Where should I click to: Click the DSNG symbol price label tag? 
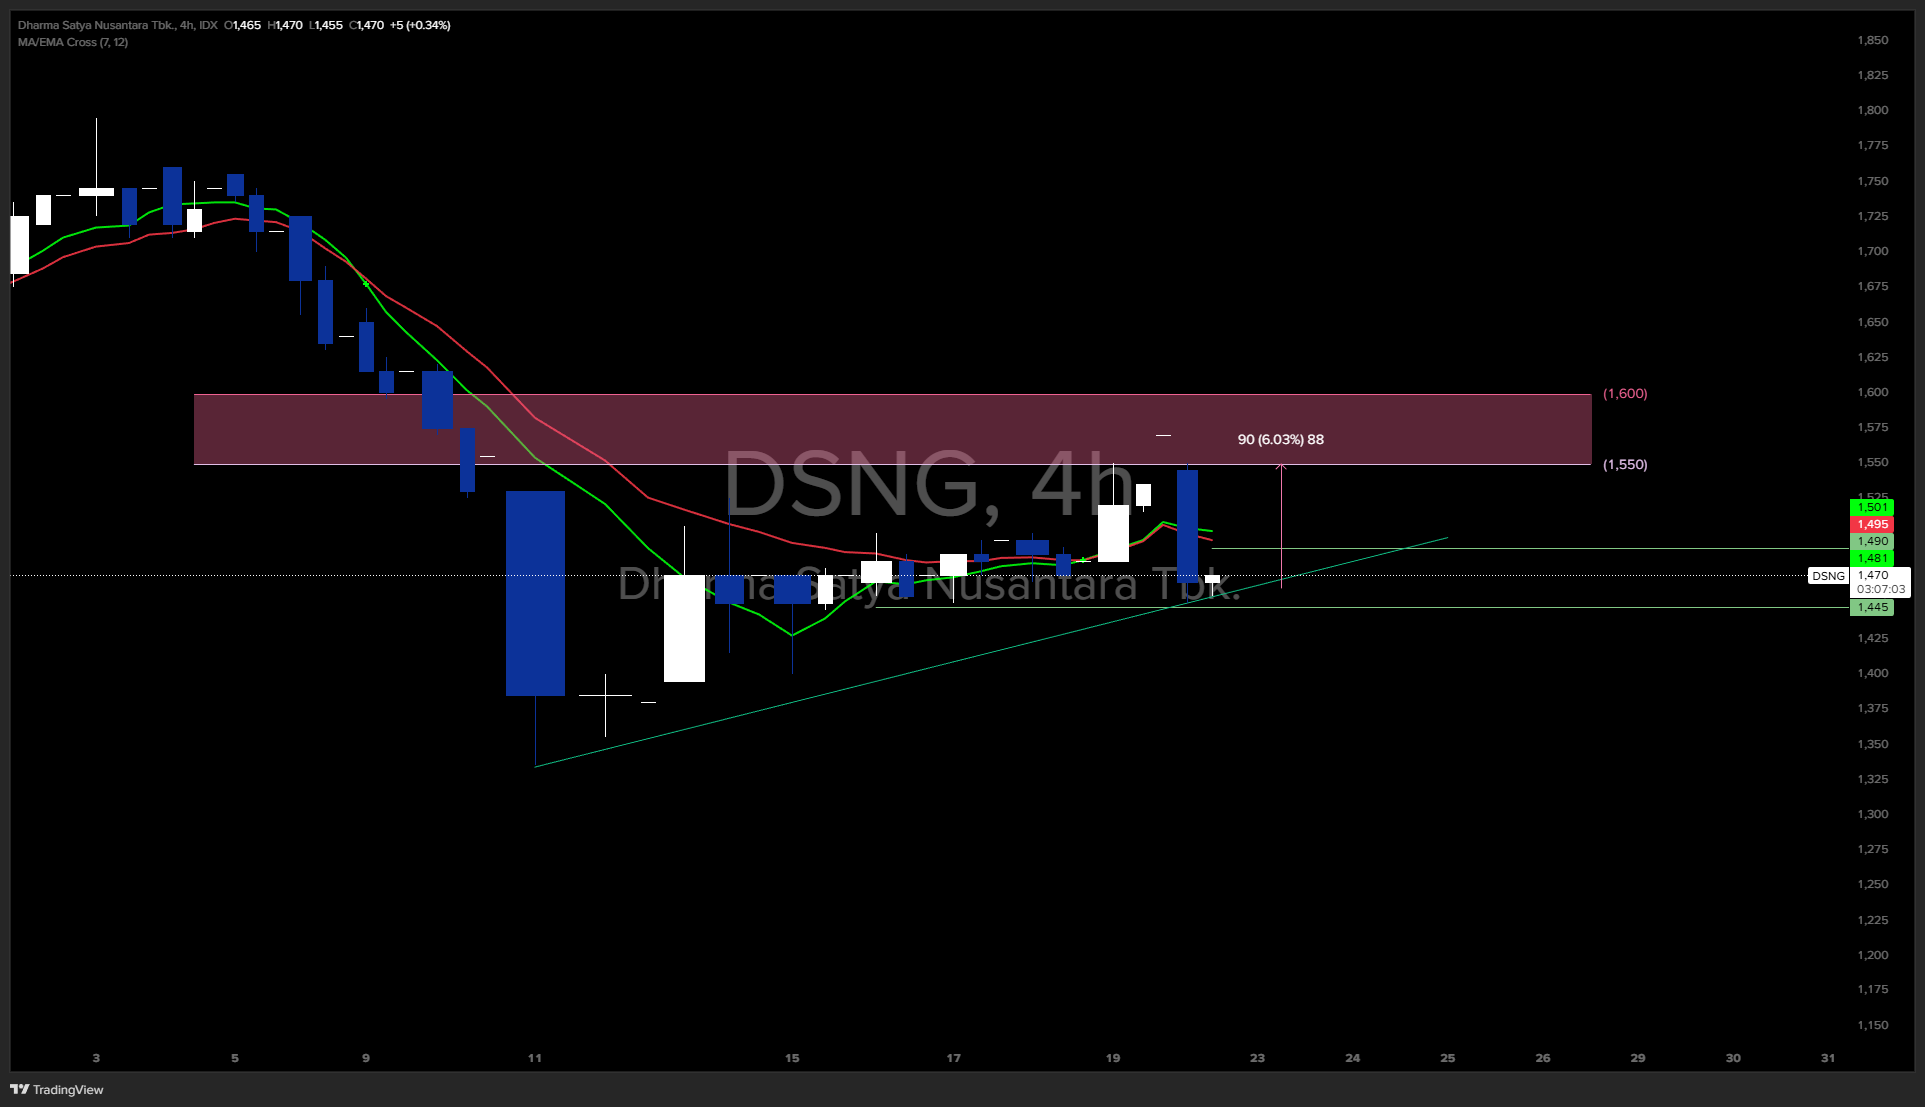[1828, 576]
